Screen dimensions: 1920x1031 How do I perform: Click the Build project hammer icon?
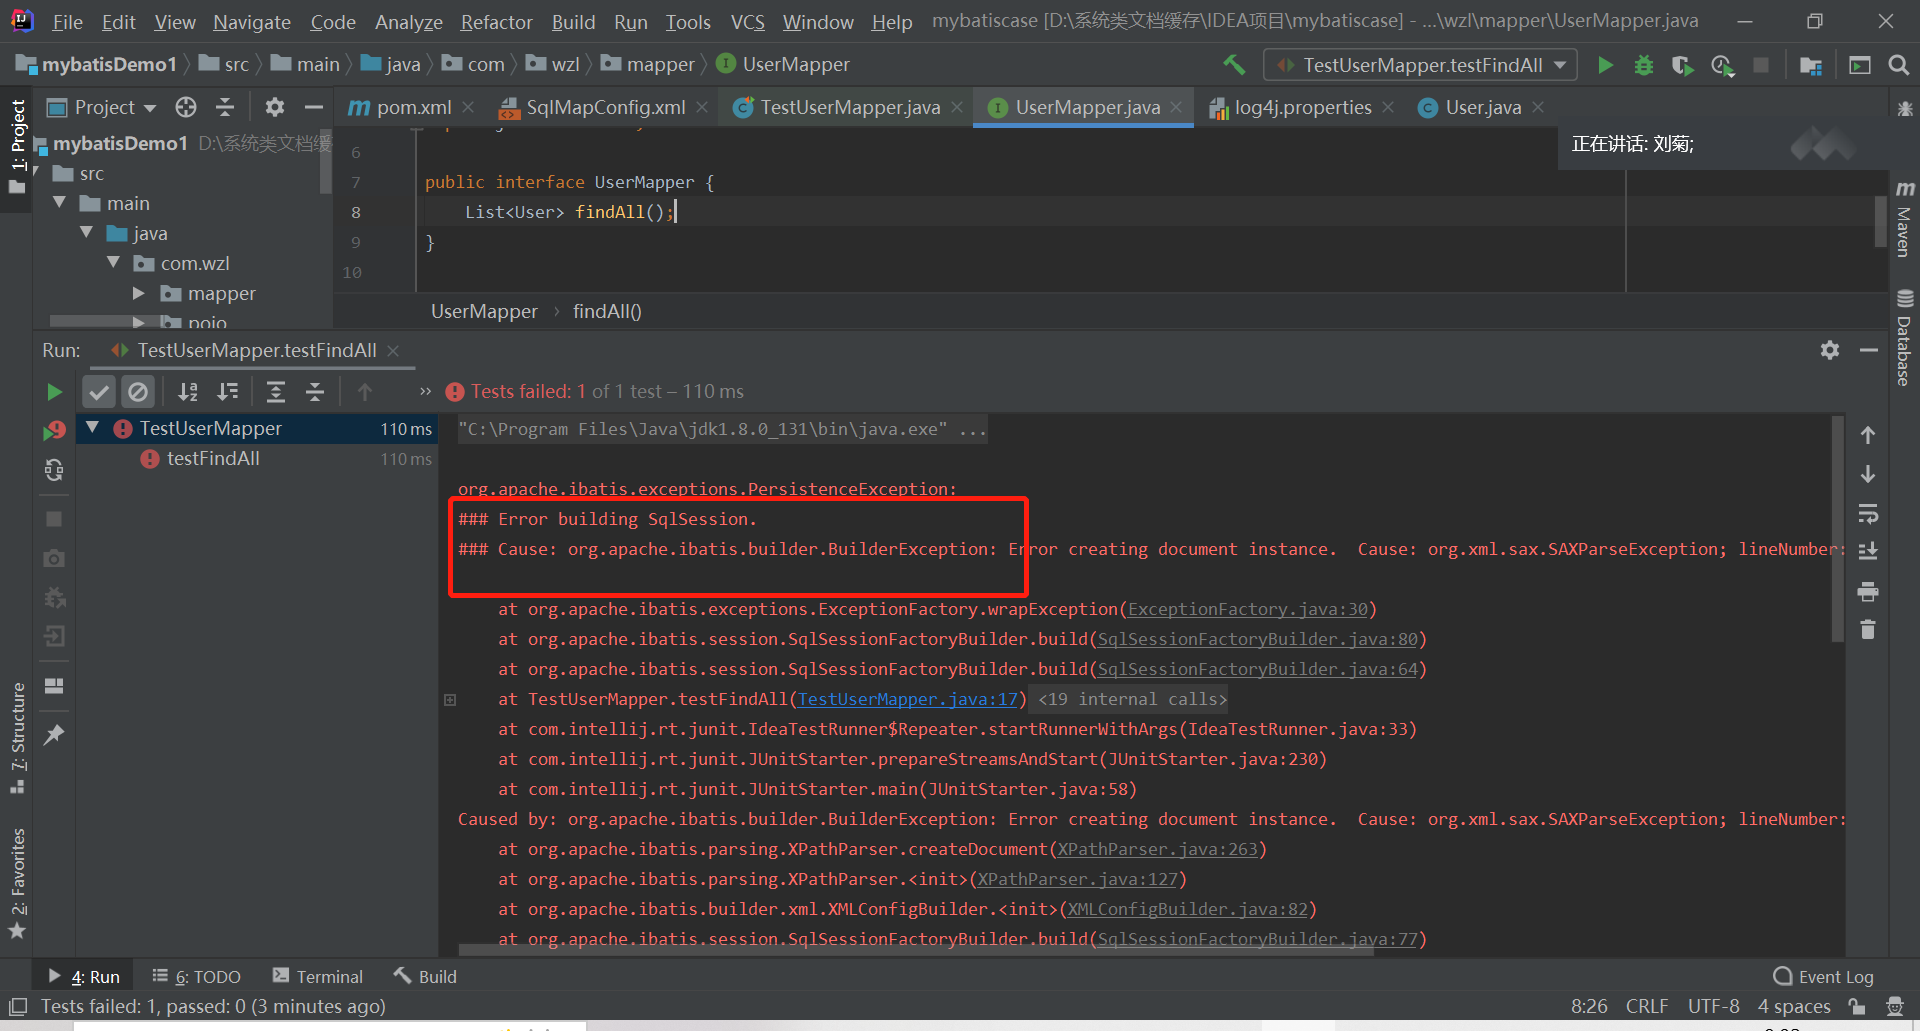[1234, 65]
